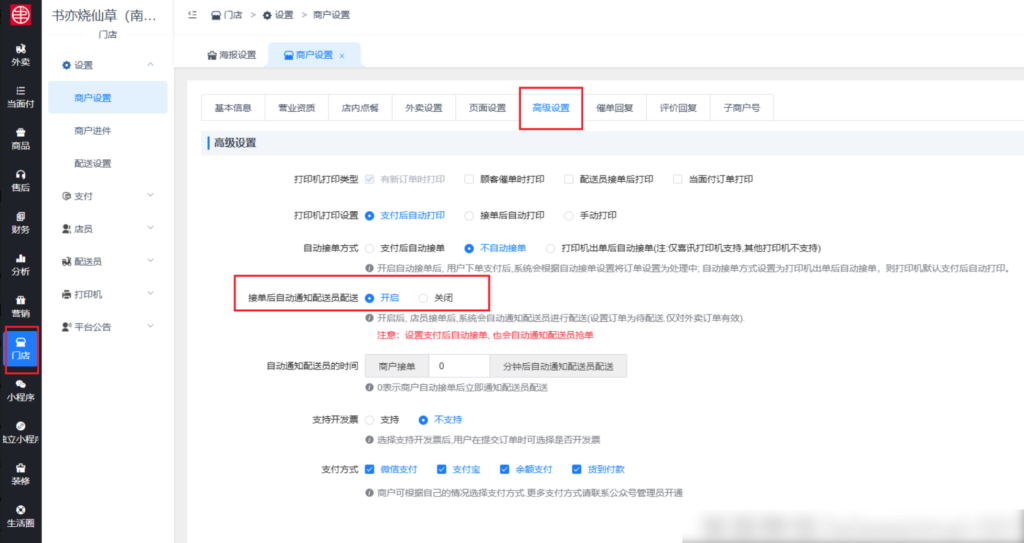Screen dimensions: 1024x543
Task: Select 支持 for invoice option
Action: click(x=370, y=420)
